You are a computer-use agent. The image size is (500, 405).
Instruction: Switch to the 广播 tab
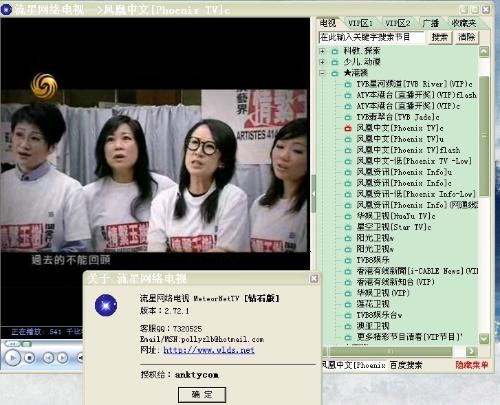tap(431, 23)
